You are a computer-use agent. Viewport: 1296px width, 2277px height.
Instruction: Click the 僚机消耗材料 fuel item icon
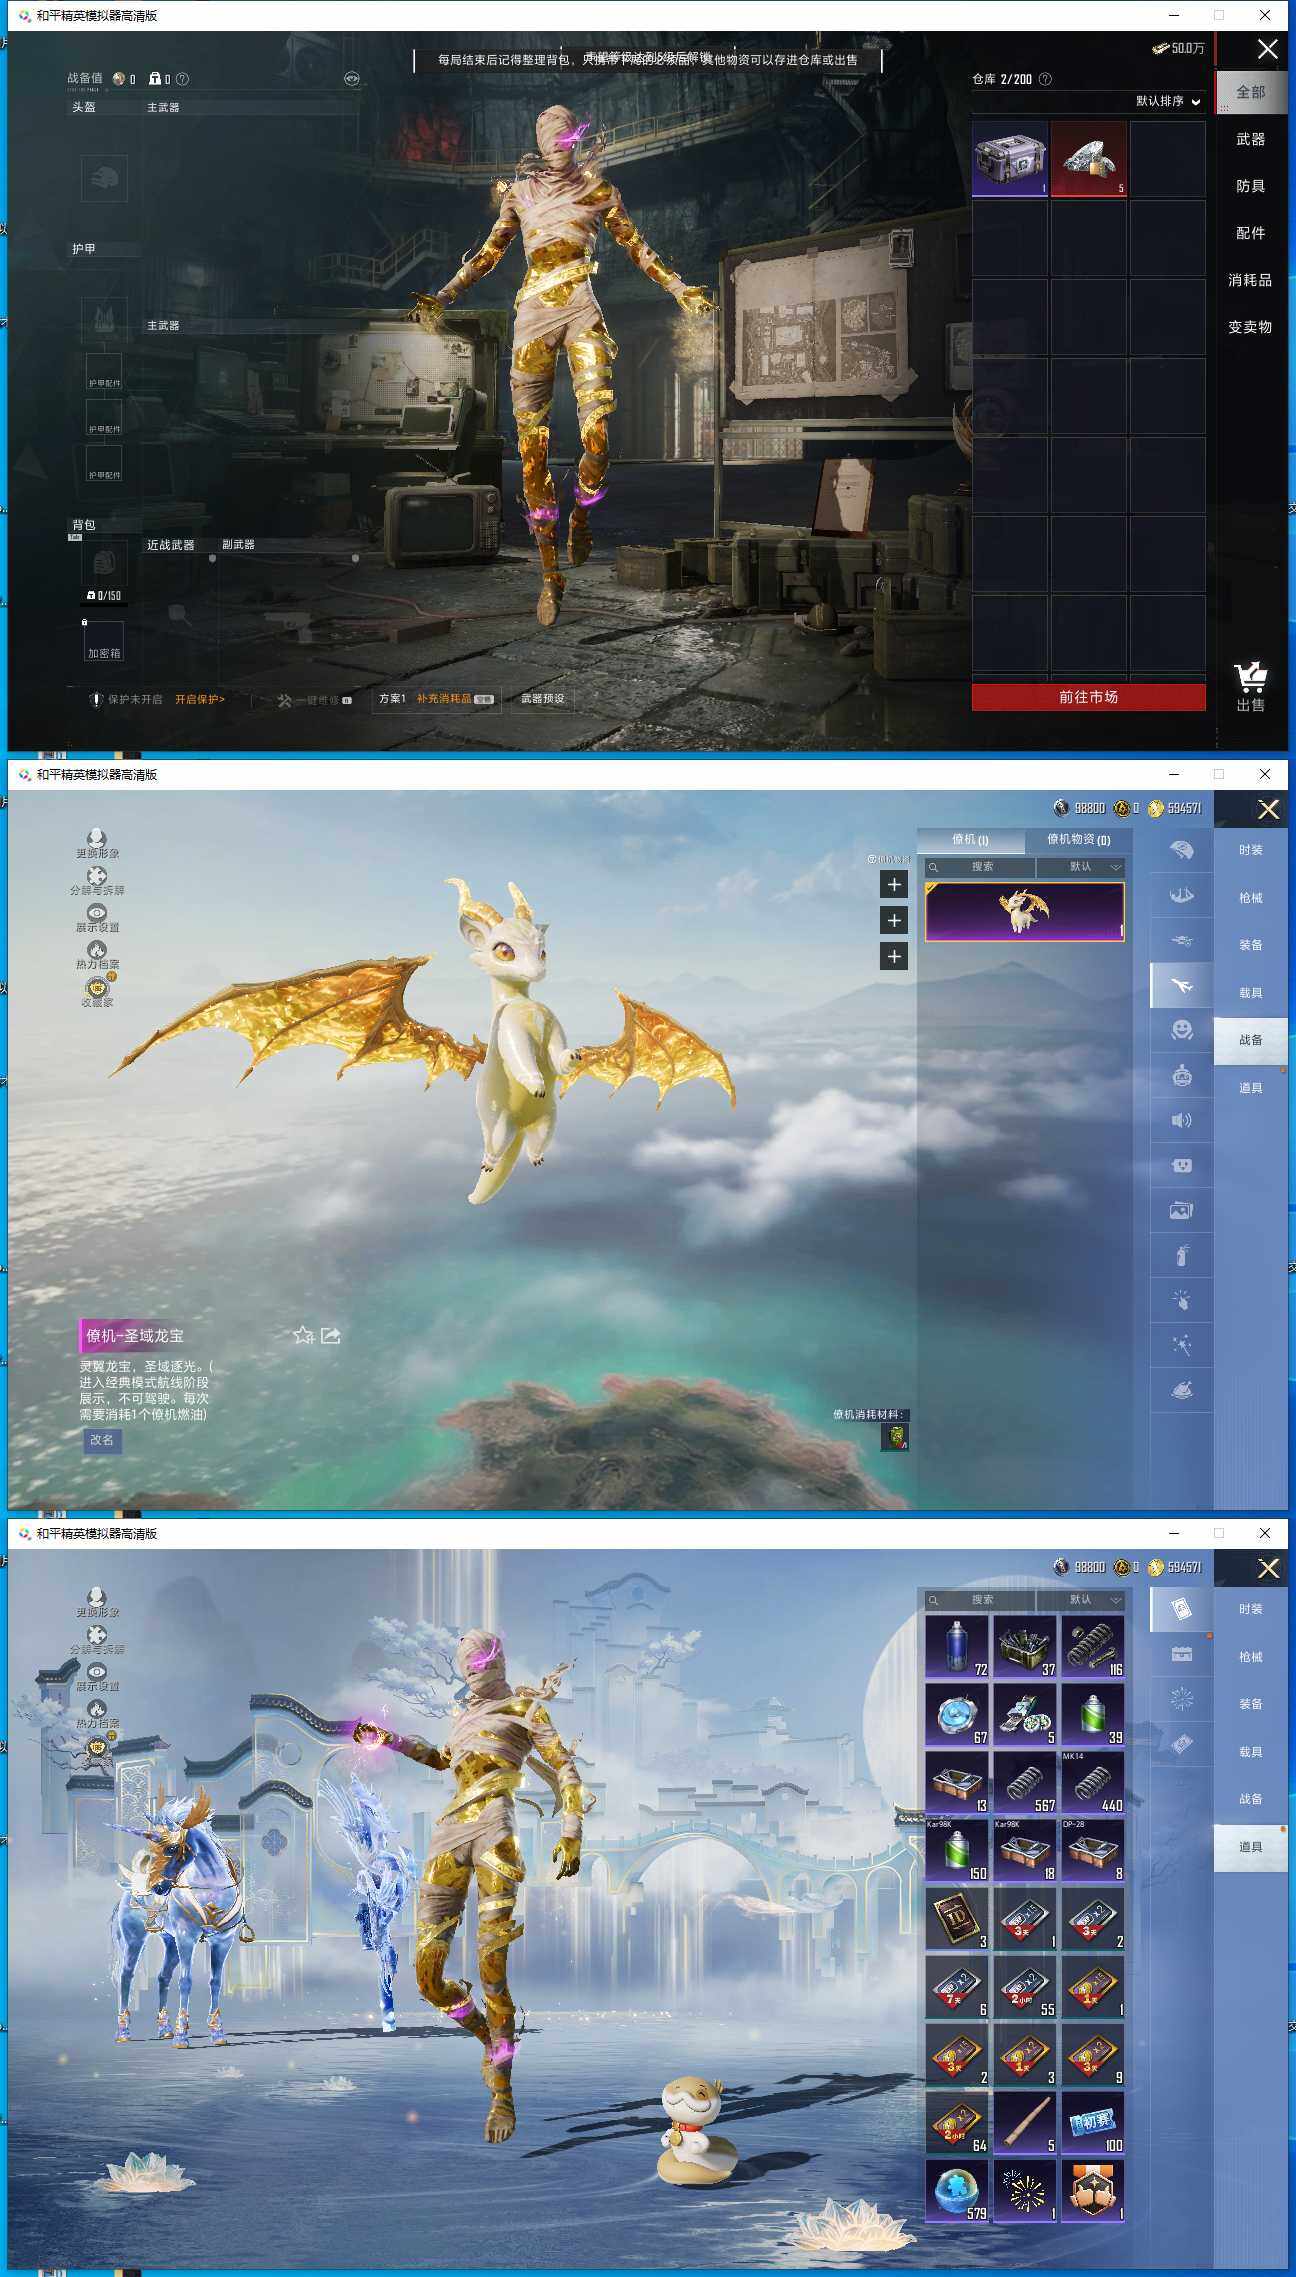(x=895, y=1437)
